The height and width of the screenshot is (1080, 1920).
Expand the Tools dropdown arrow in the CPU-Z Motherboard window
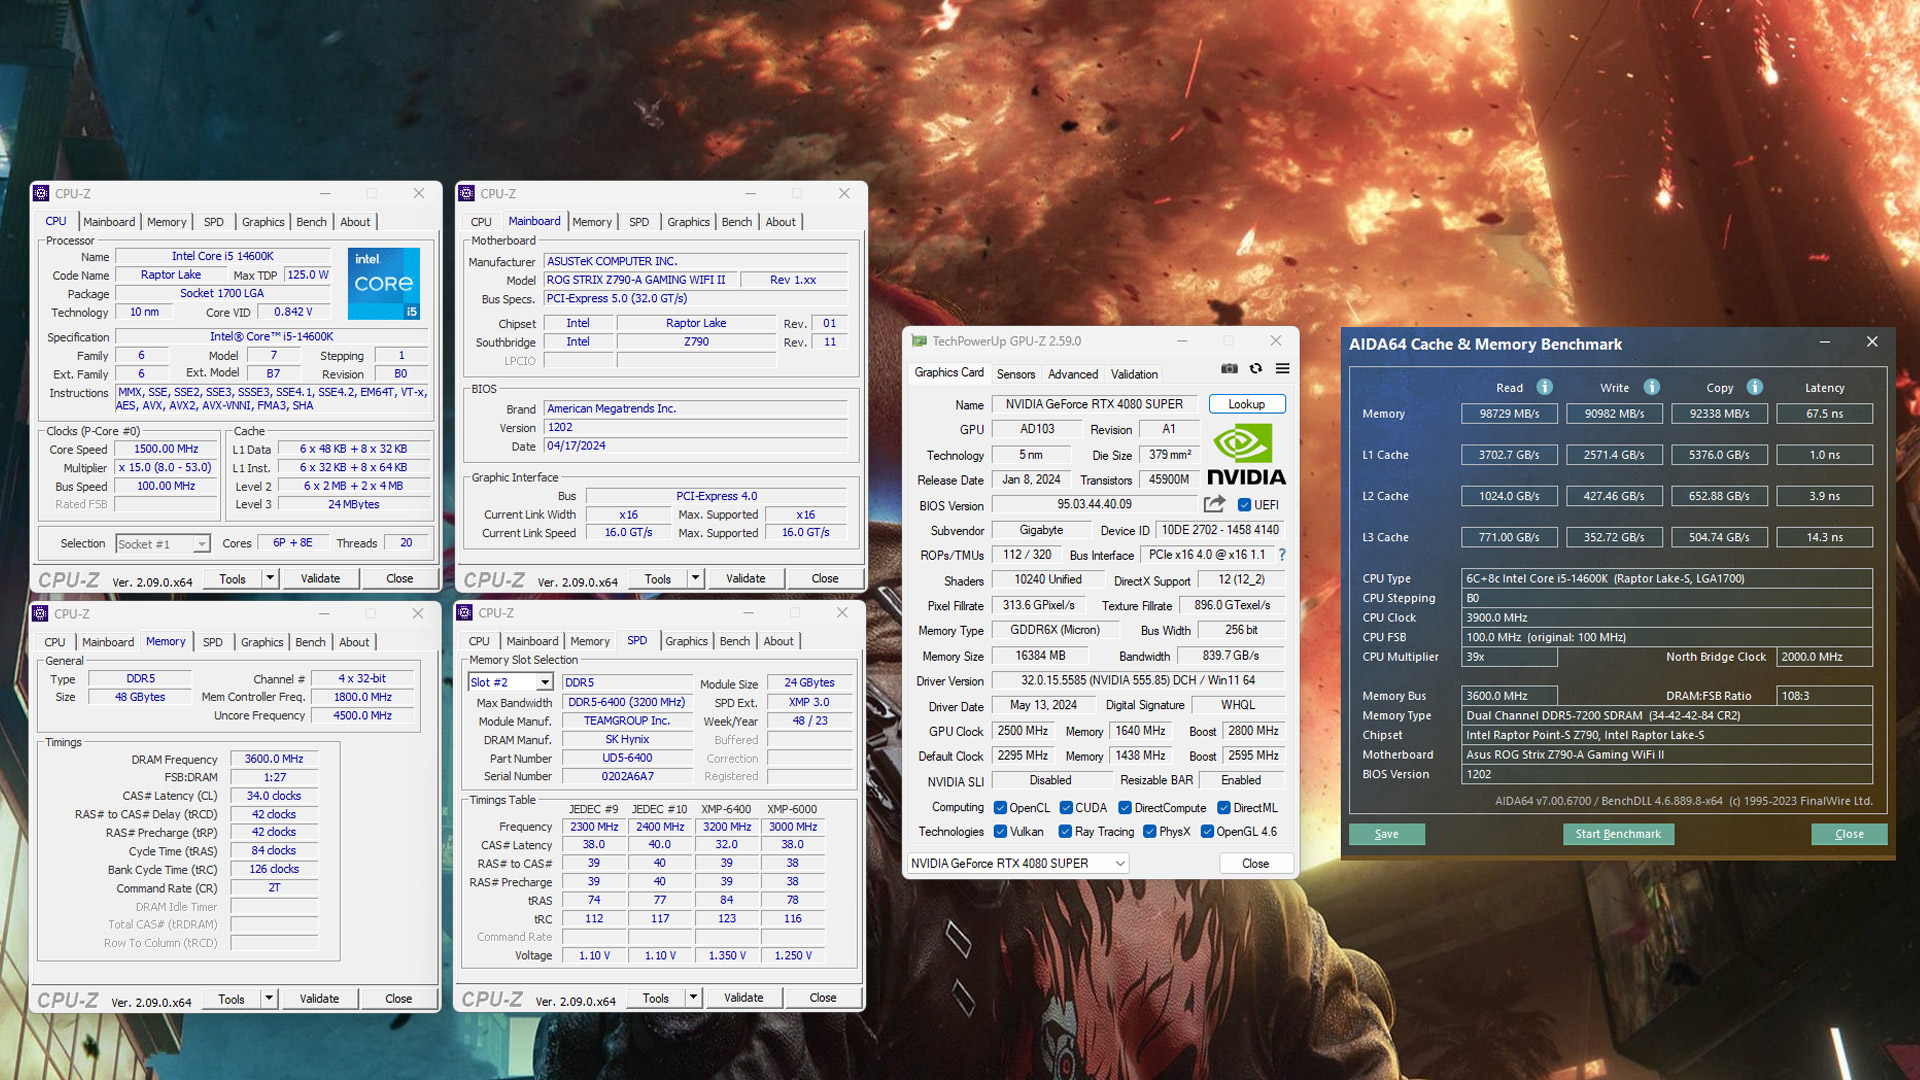click(x=695, y=578)
